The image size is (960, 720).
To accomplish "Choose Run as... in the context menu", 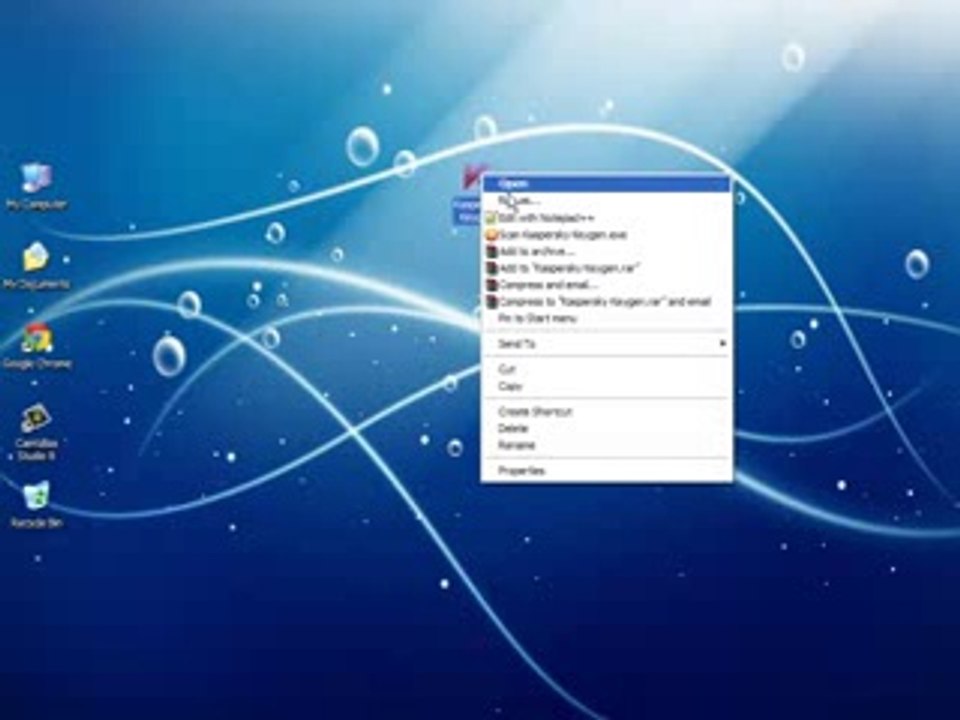I will (x=607, y=200).
